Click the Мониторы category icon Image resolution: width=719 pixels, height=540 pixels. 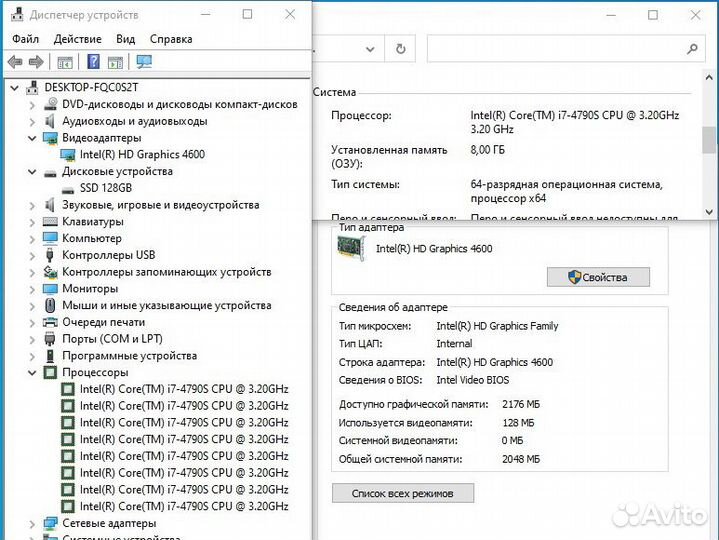click(x=50, y=288)
